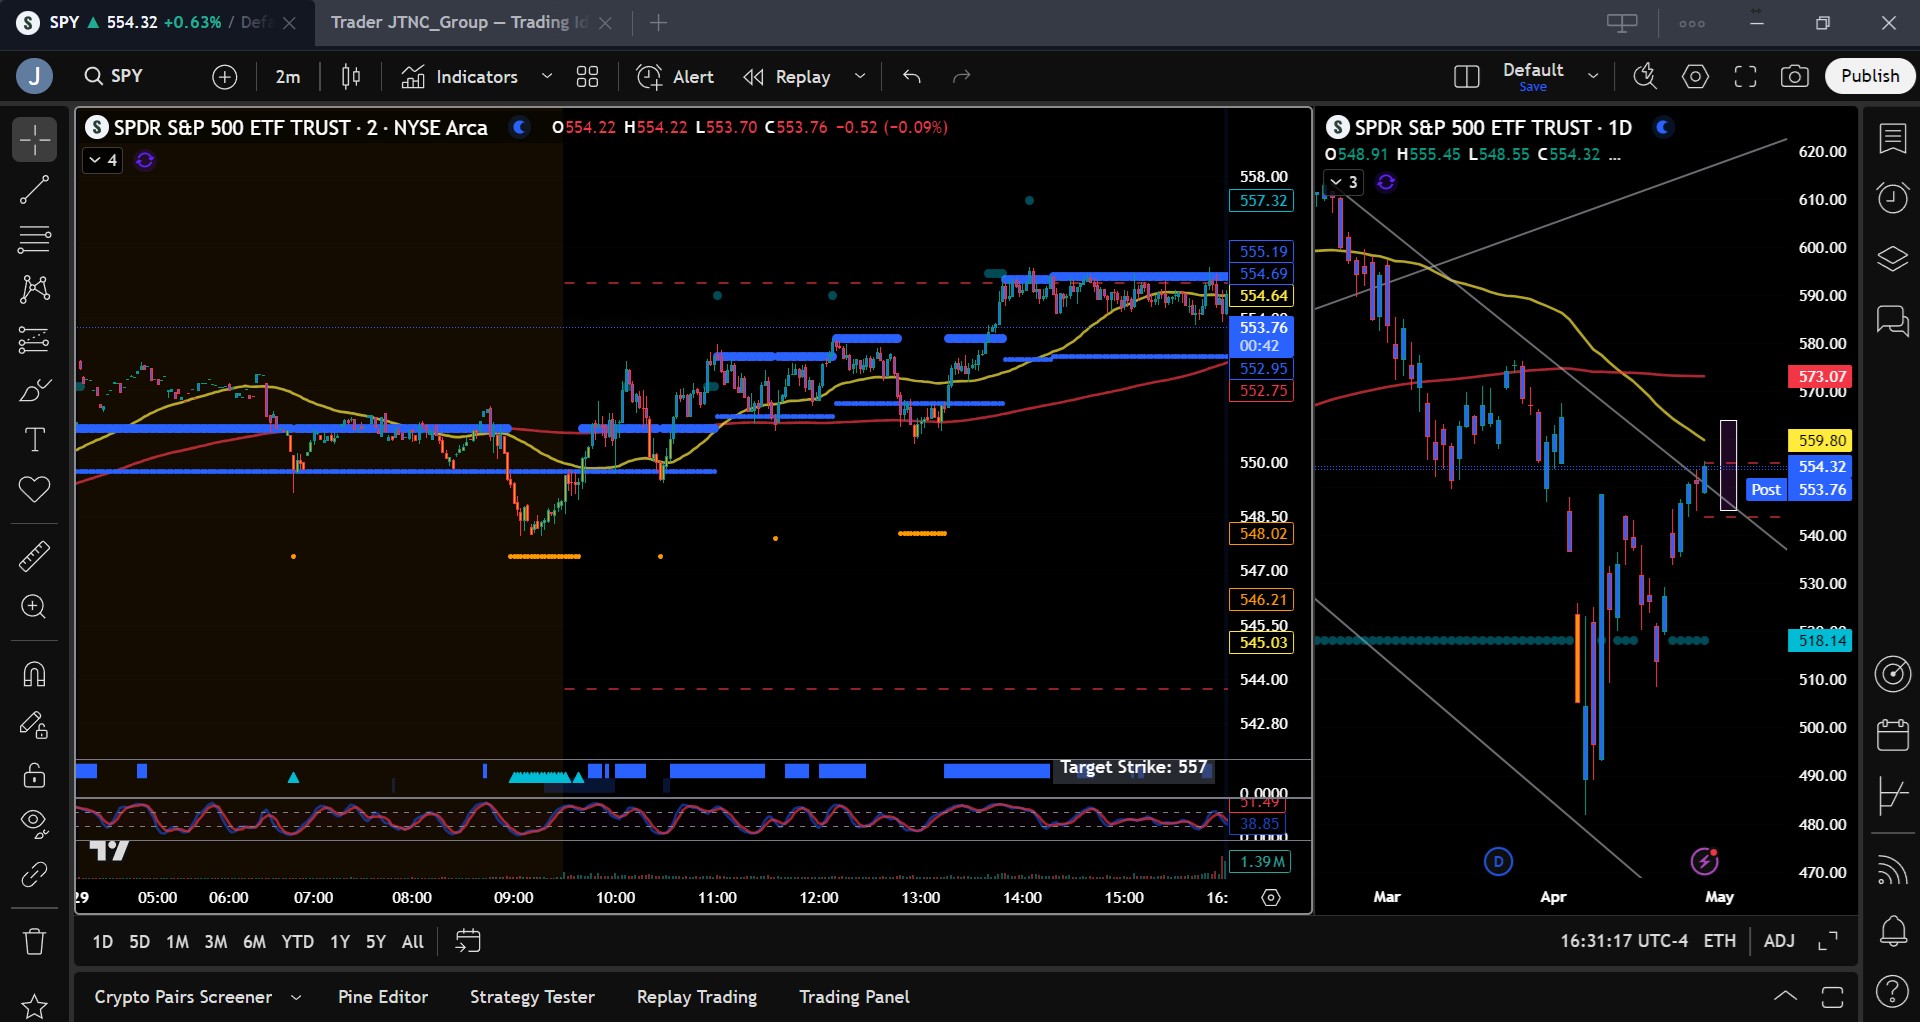Add a symbol to compare
This screenshot has height=1022, width=1920.
click(225, 76)
